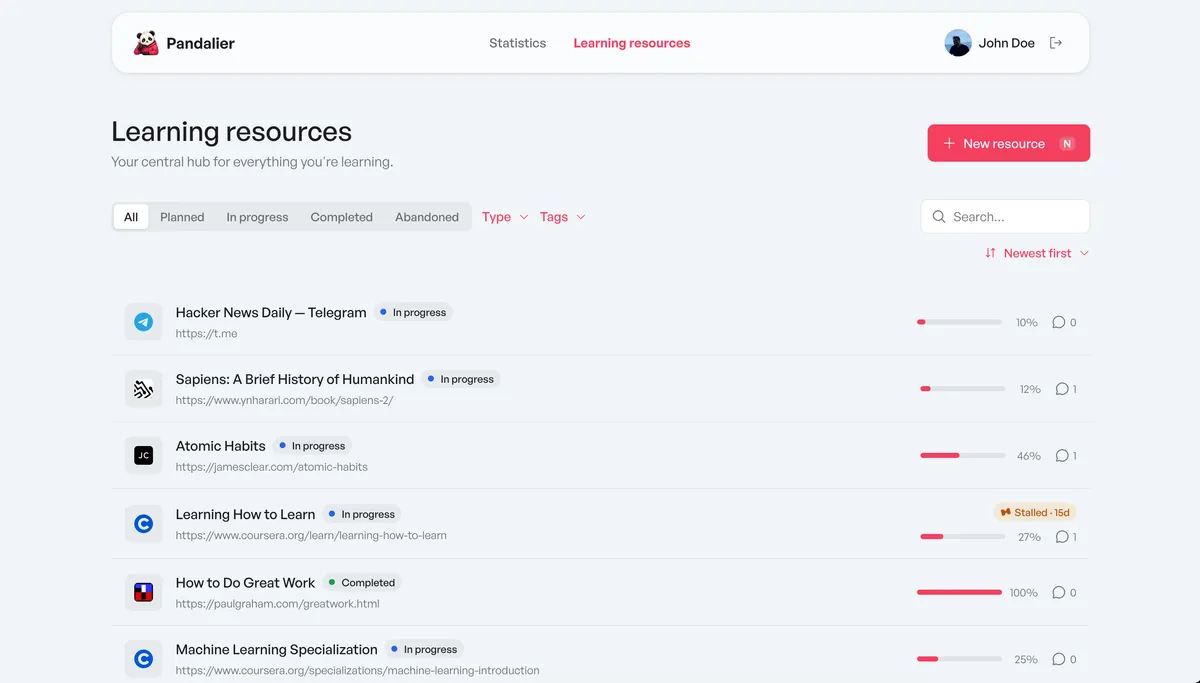Click the logout icon beside John Doe

point(1055,43)
